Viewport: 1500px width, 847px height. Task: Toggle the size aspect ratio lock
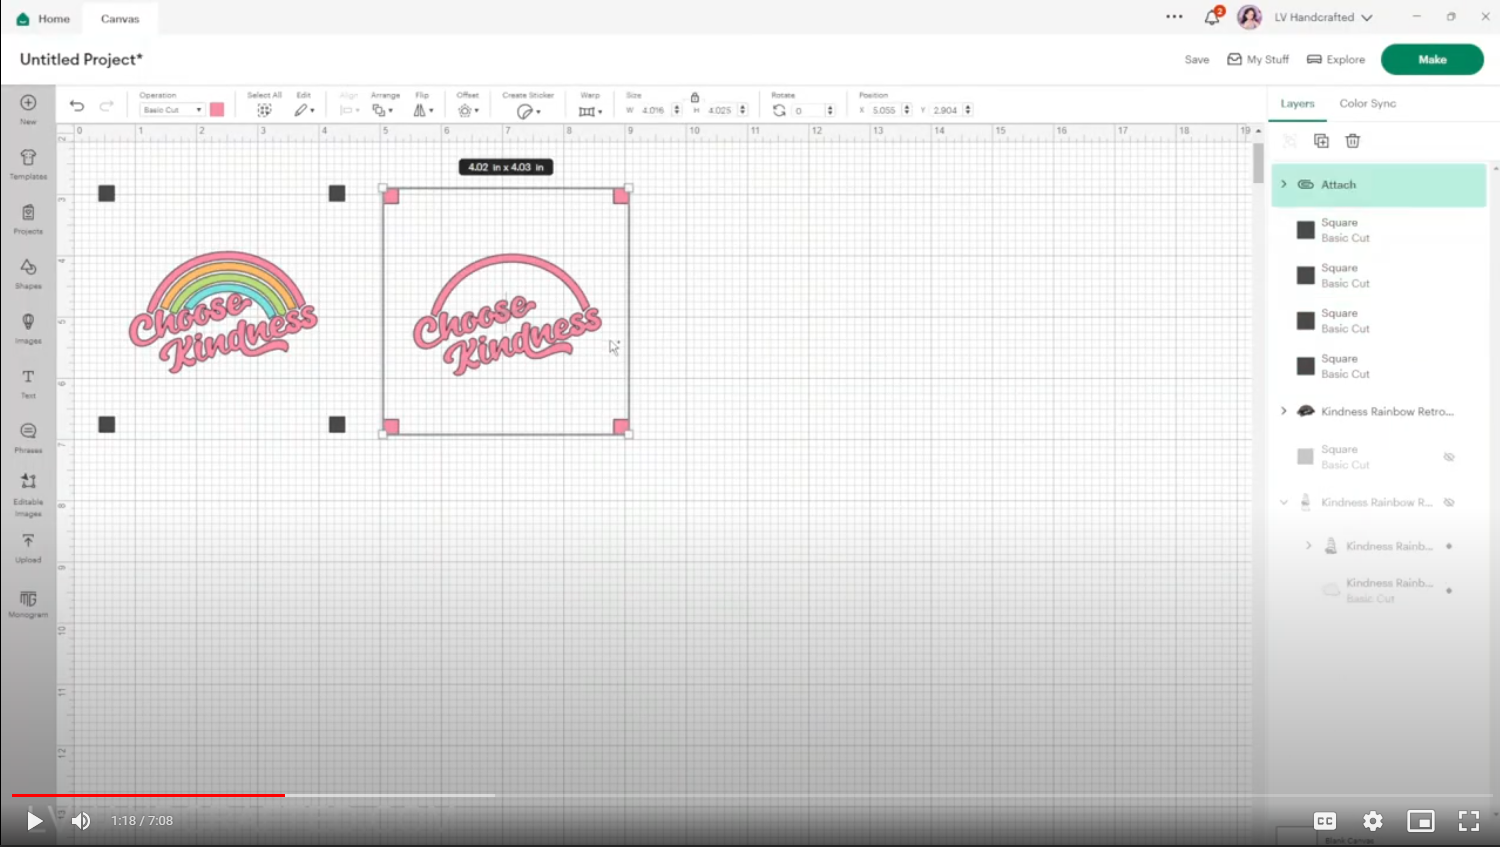[695, 97]
